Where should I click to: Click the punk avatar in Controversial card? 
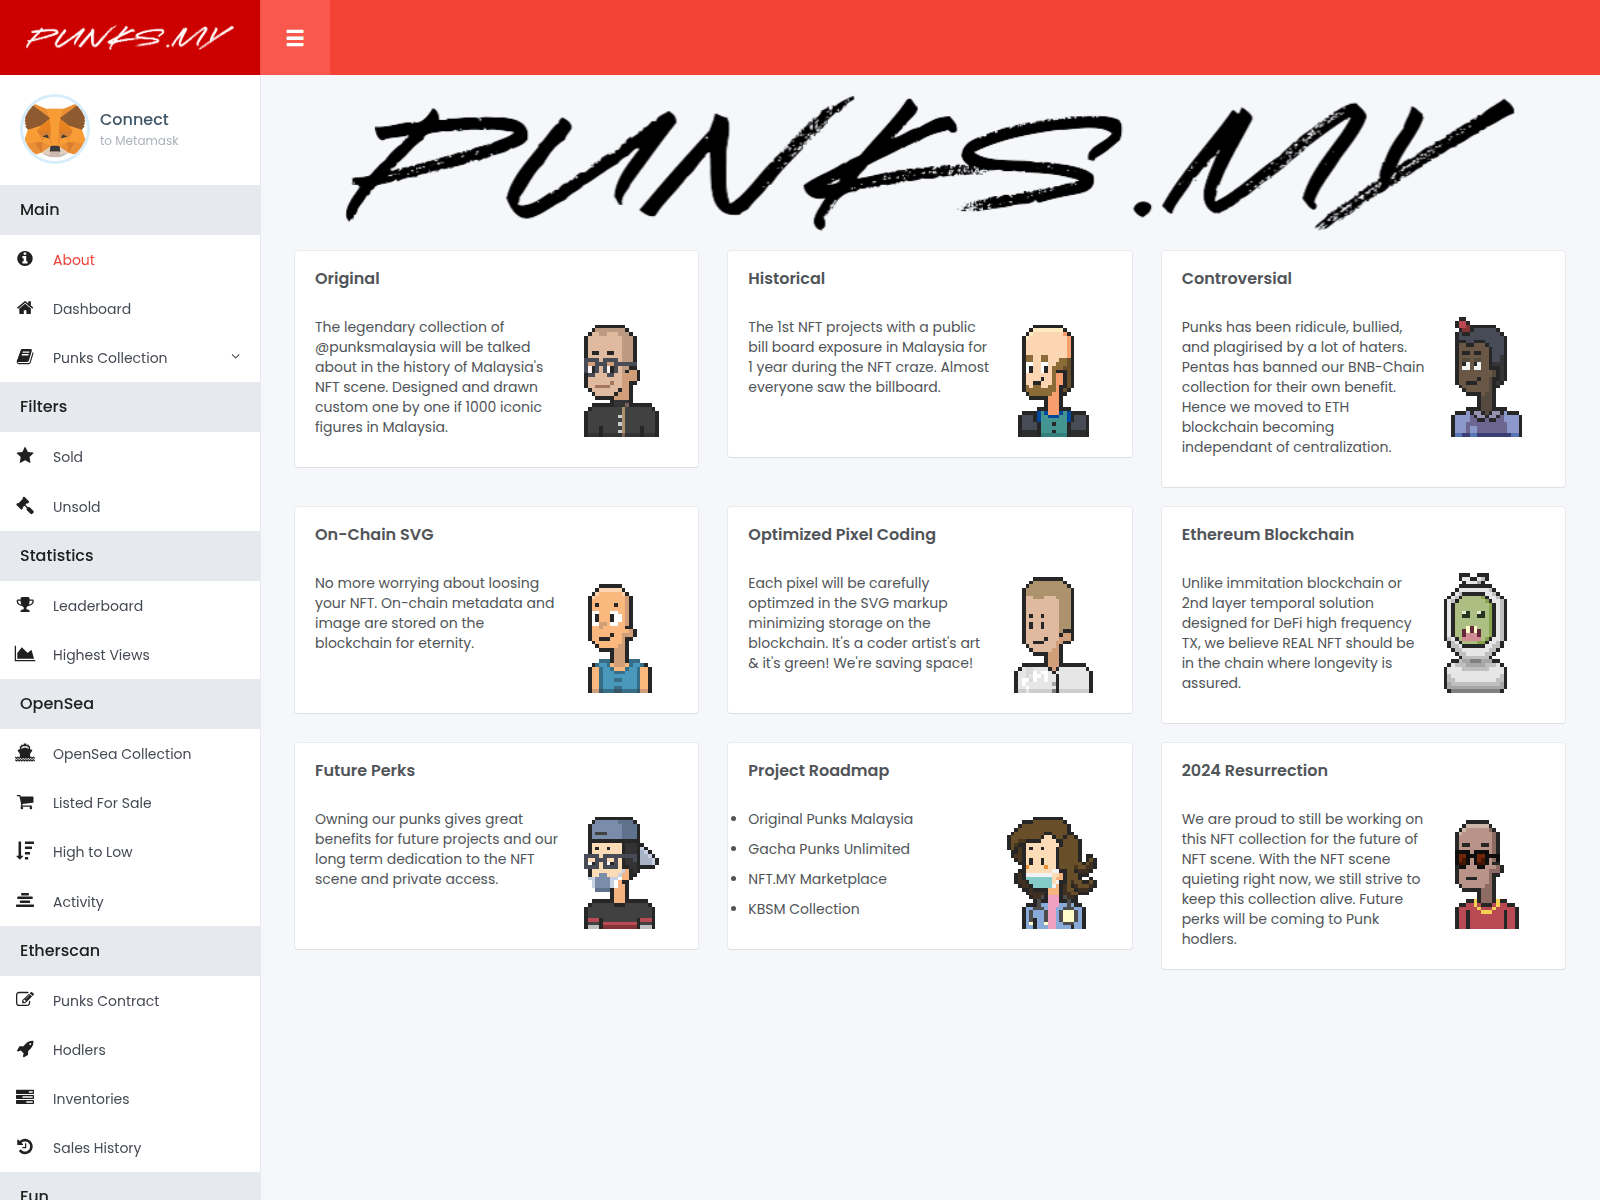[x=1486, y=377]
